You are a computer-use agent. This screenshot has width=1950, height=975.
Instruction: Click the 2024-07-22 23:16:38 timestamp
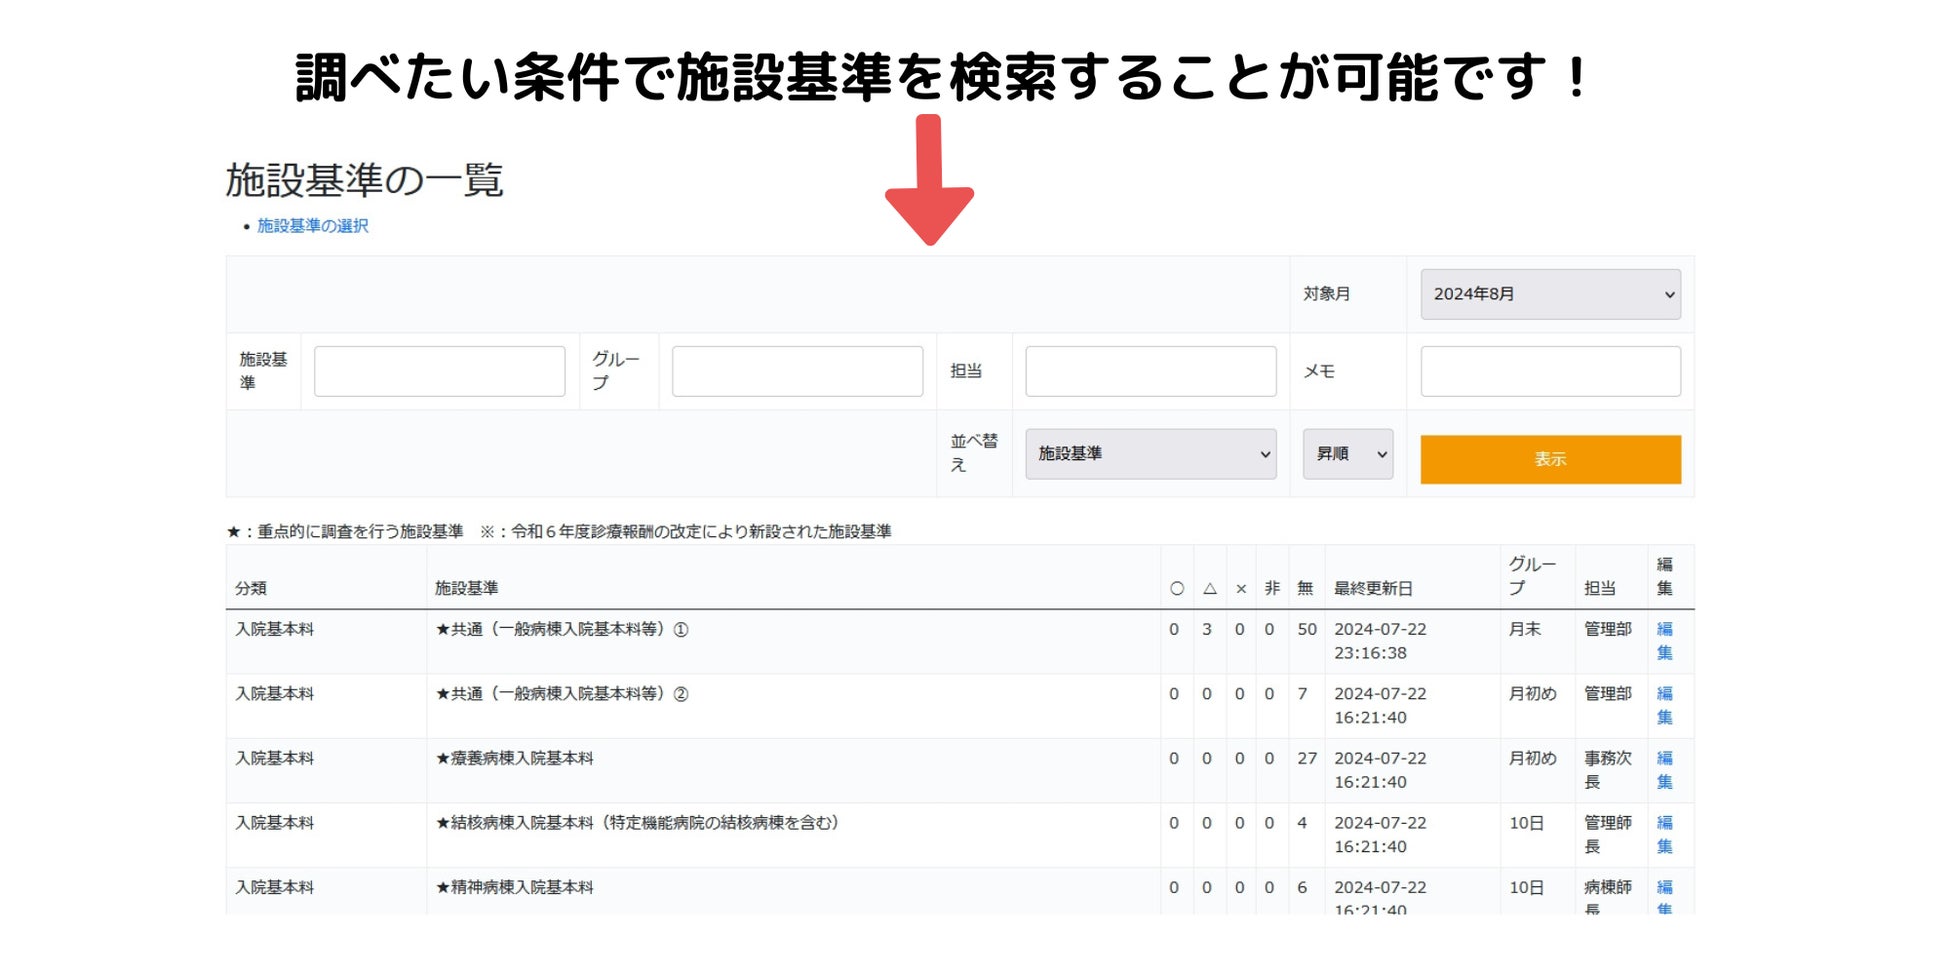coord(1380,641)
